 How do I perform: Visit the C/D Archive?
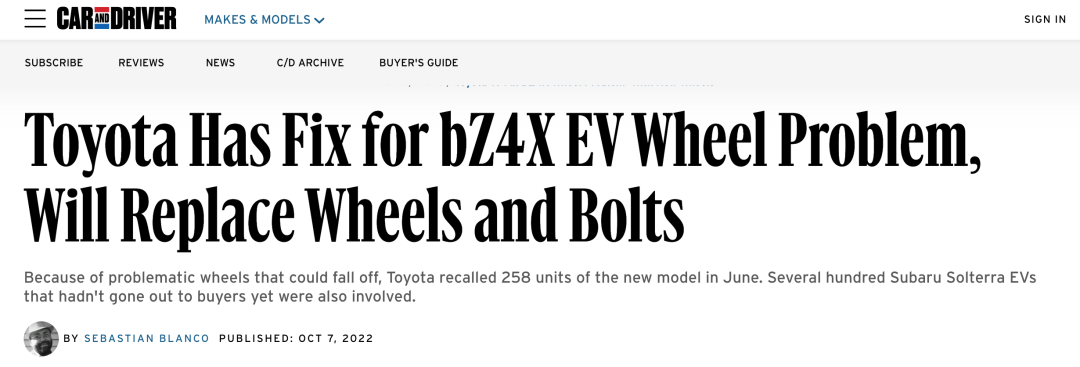click(310, 63)
